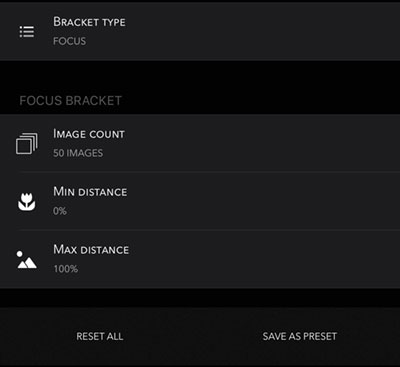The height and width of the screenshot is (367, 400).
Task: Open the Max Distance setting
Action: pos(200,259)
